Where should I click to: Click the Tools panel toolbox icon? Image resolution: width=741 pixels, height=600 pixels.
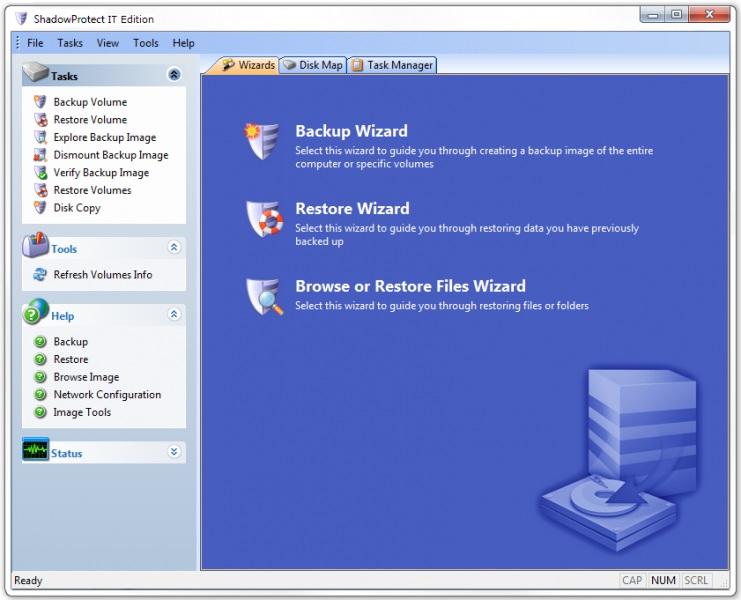(35, 245)
